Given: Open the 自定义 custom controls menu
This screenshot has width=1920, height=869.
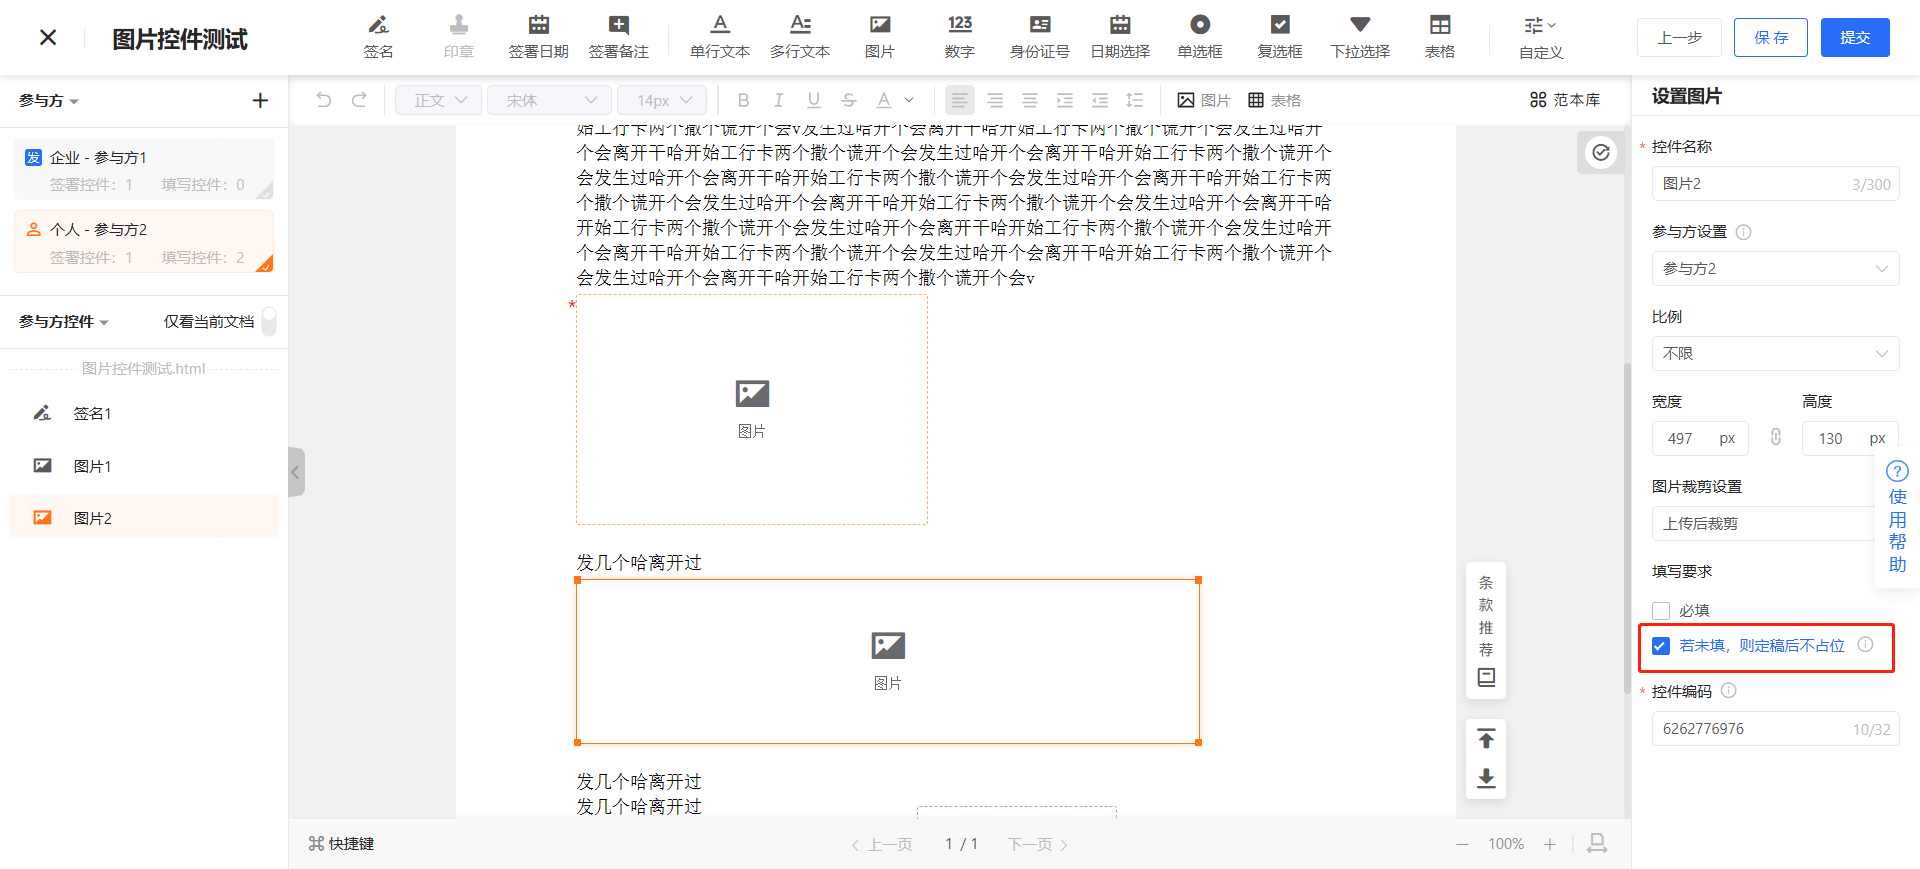Looking at the screenshot, I should point(1540,38).
